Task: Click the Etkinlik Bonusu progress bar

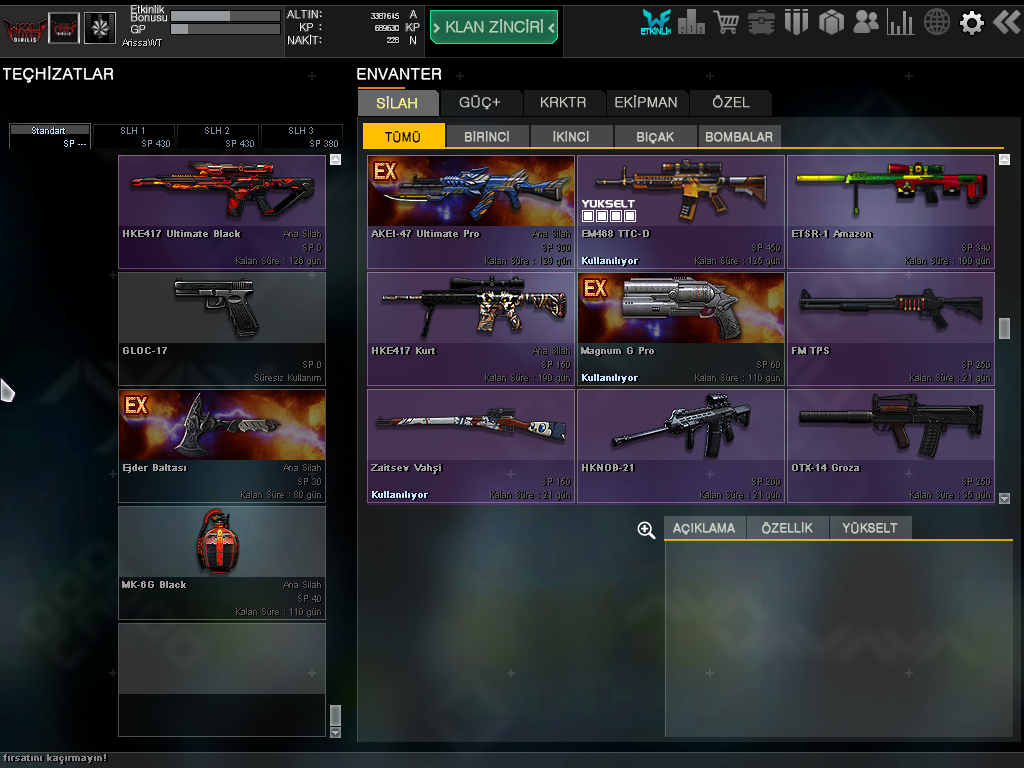Action: 225,16
